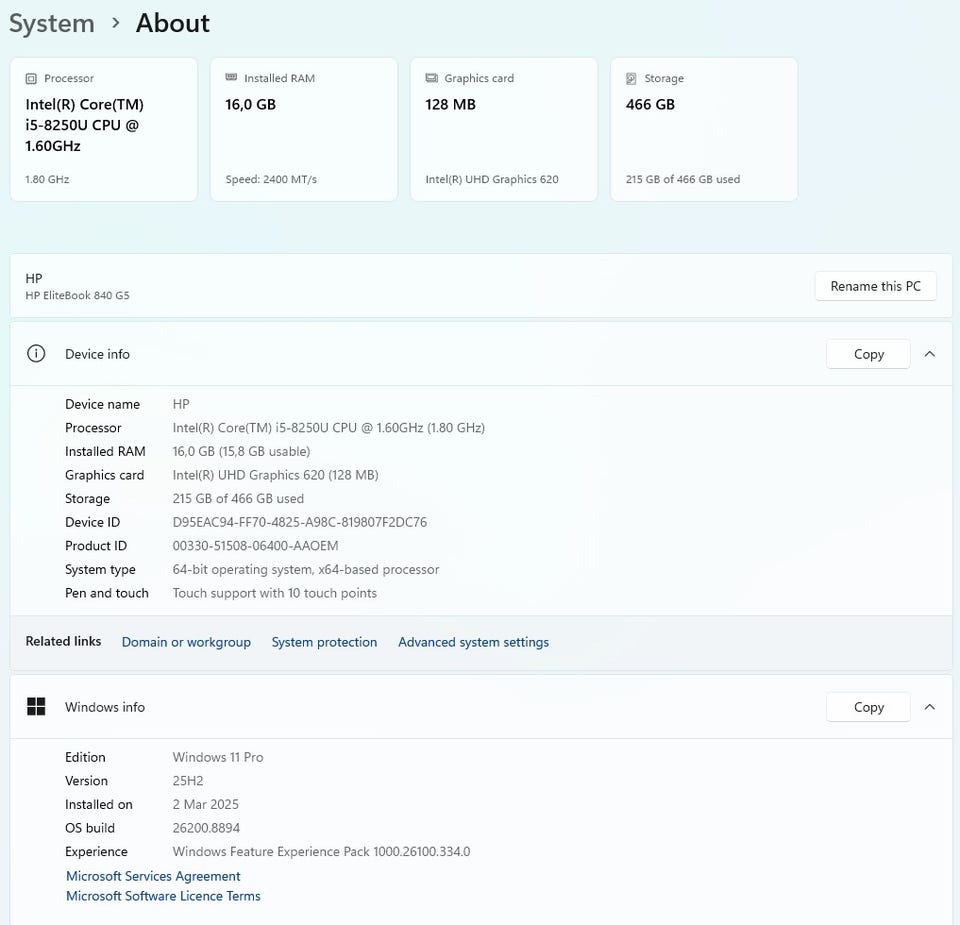Click the 25H2 version value
The width and height of the screenshot is (960, 925).
pyautogui.click(x=188, y=781)
